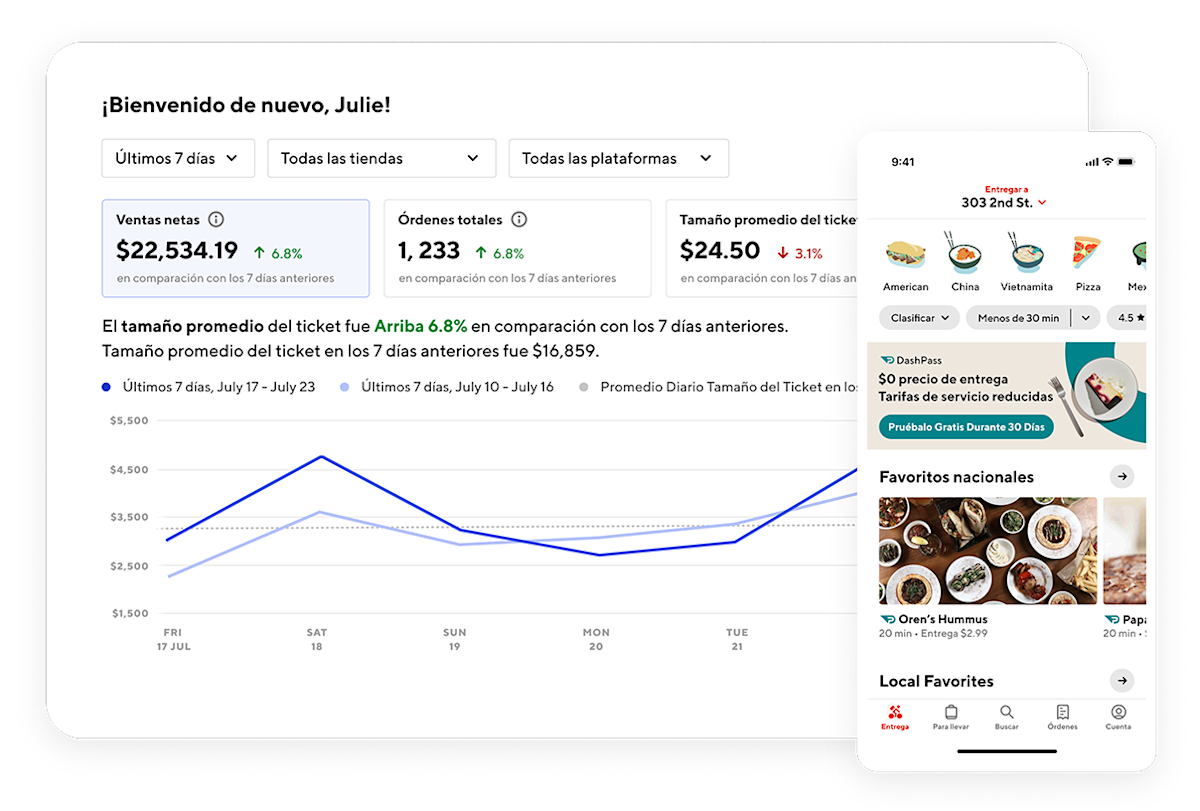Image resolution: width=1200 pixels, height=811 pixels.
Task: Open delivery address 303 2nd St. dropdown
Action: (x=1004, y=202)
